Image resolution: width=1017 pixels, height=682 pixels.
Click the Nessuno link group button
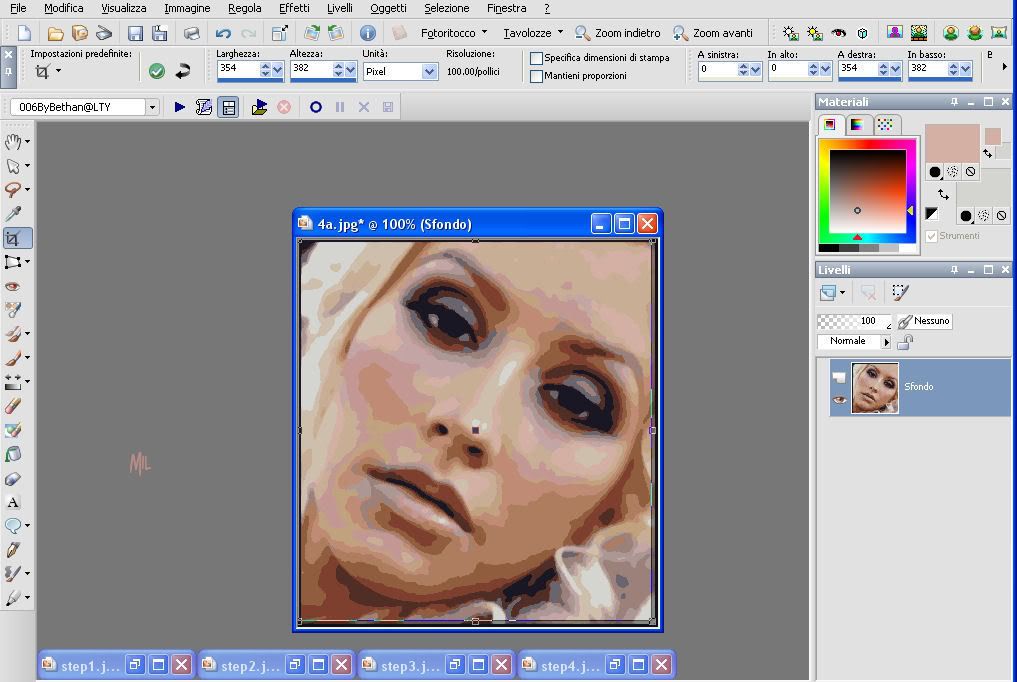924,321
